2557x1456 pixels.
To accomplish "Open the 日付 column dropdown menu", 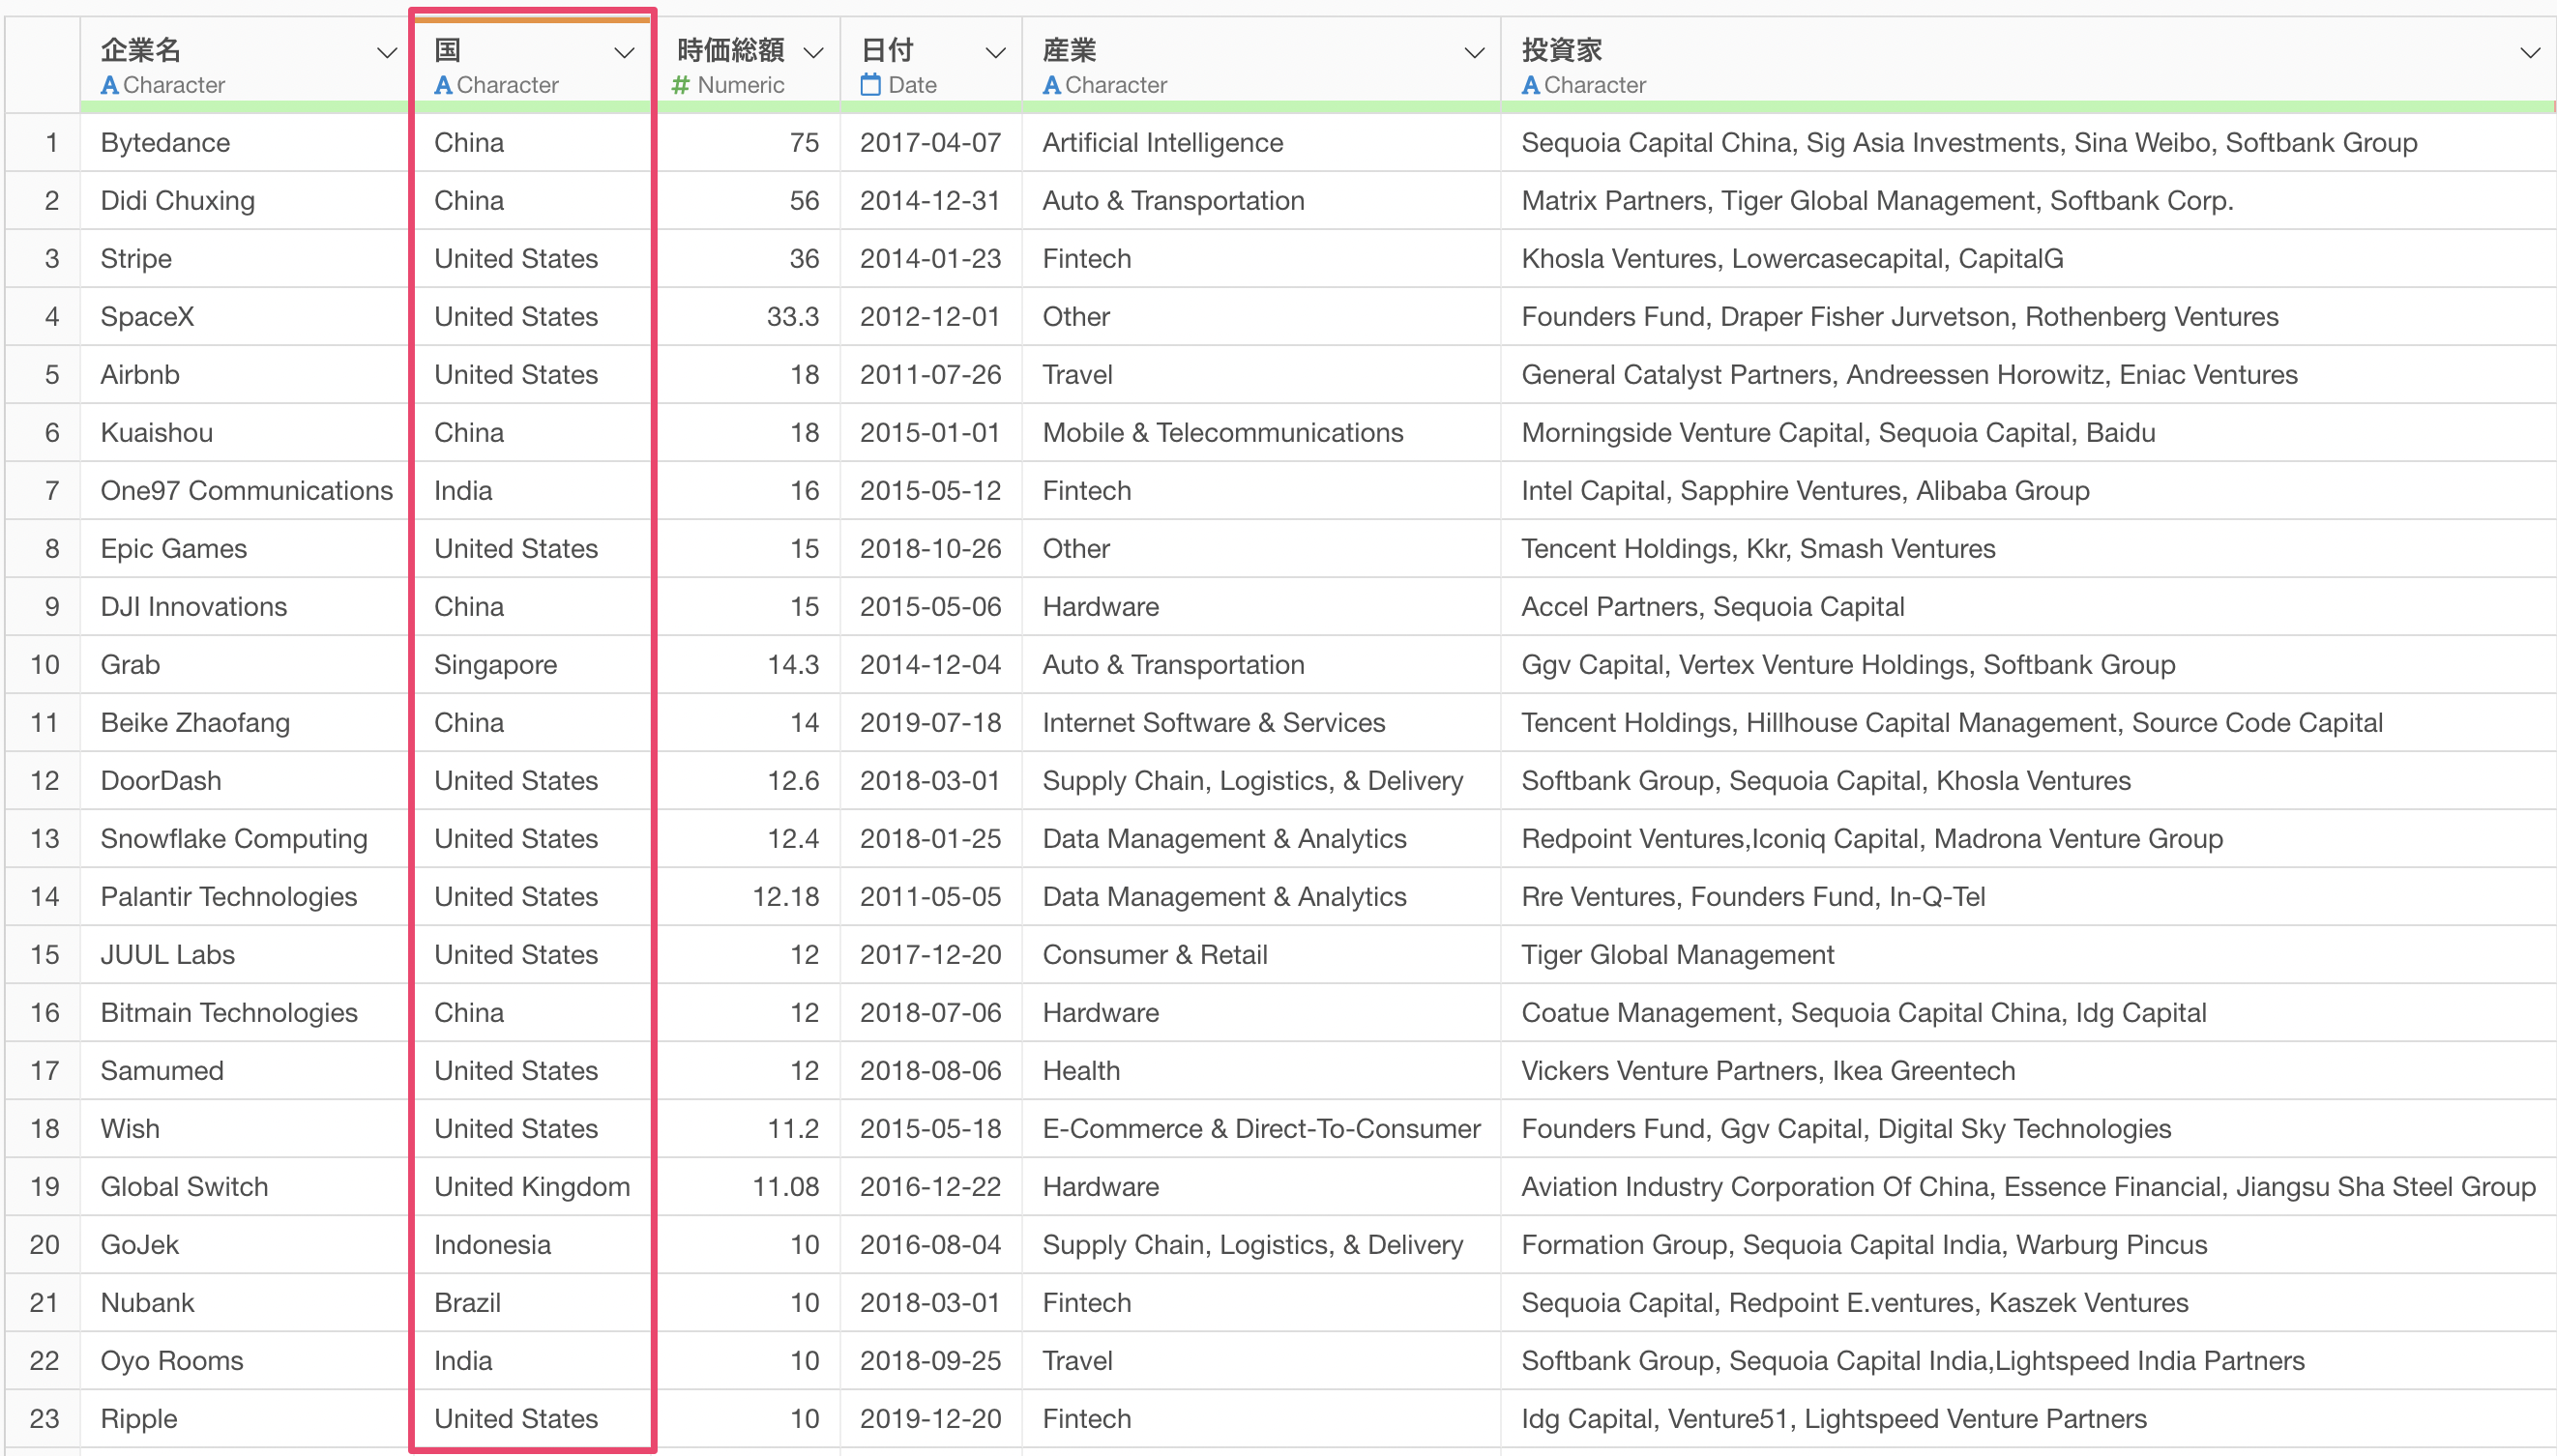I will coord(995,53).
